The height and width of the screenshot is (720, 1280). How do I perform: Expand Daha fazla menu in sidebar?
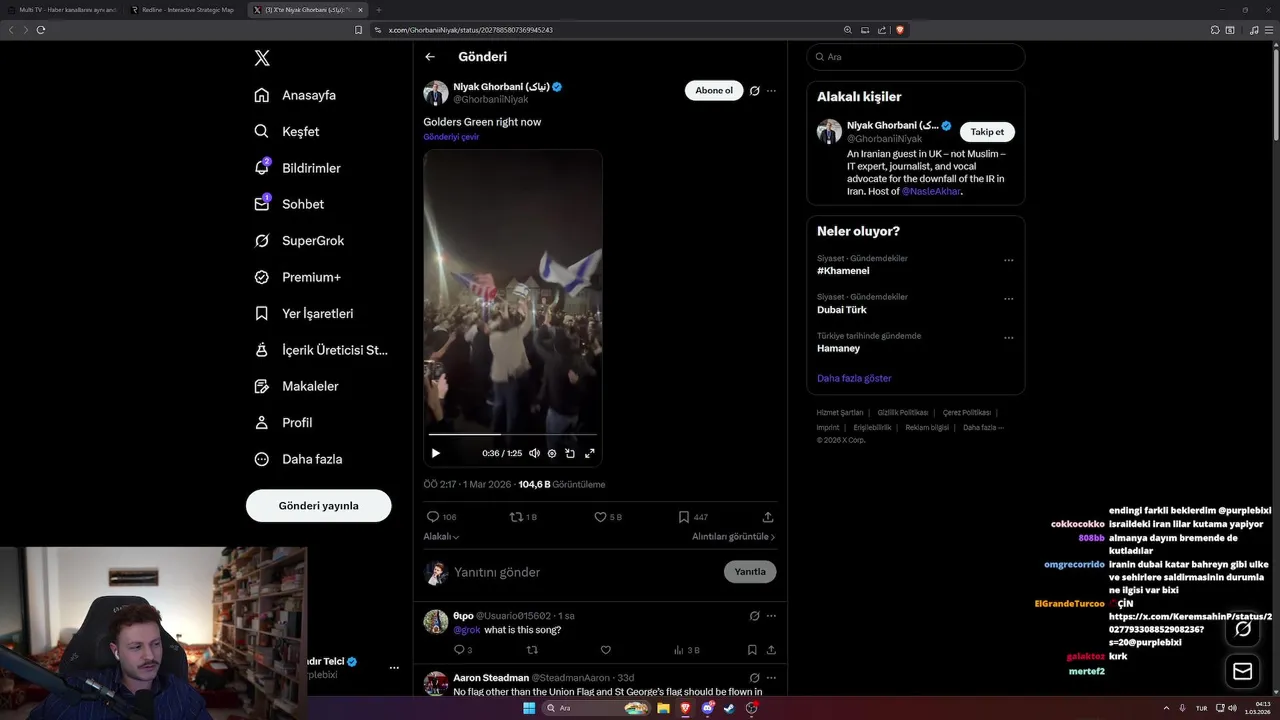click(x=298, y=459)
